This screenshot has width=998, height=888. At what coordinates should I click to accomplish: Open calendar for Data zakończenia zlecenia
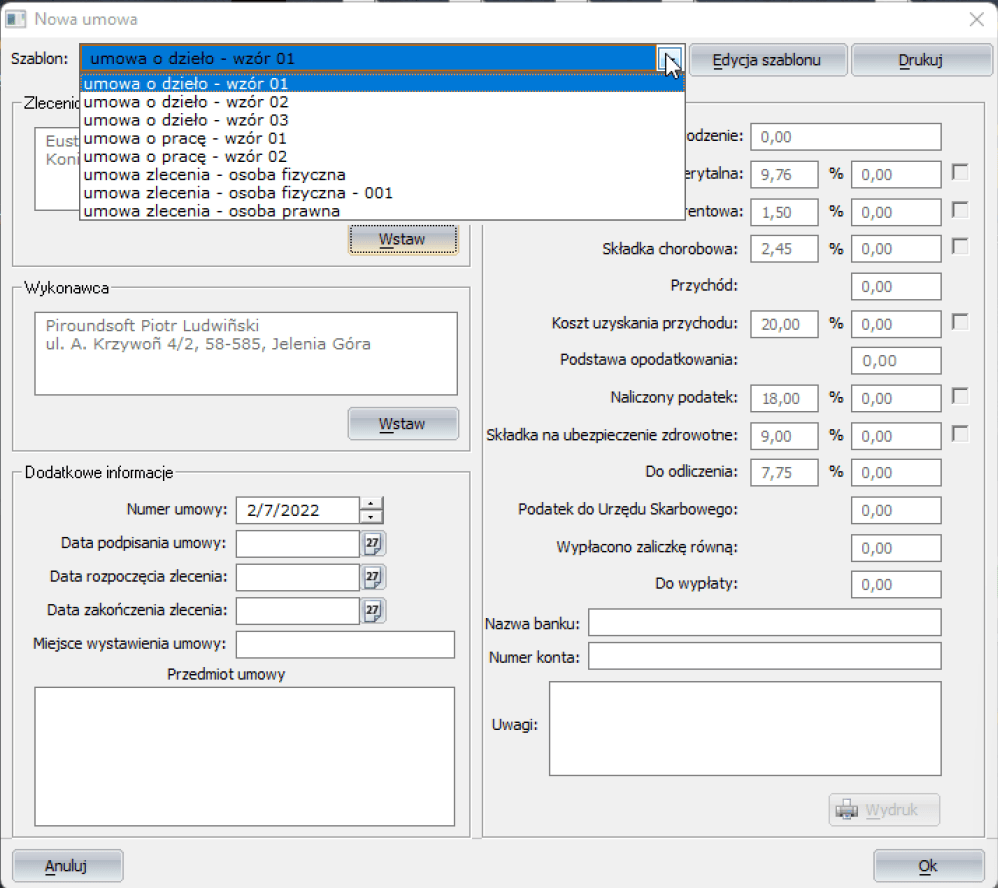[x=372, y=610]
